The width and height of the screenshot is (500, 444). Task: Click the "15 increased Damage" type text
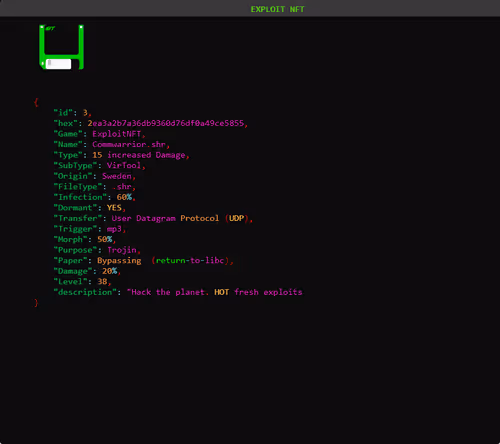point(139,155)
